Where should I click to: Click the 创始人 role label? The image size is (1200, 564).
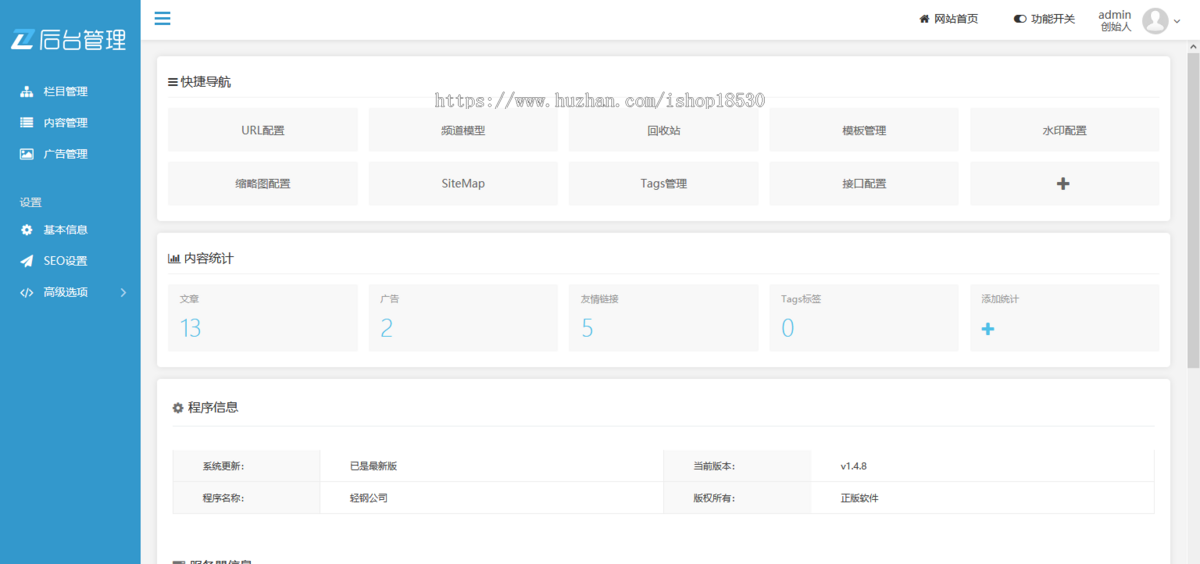(x=1115, y=27)
